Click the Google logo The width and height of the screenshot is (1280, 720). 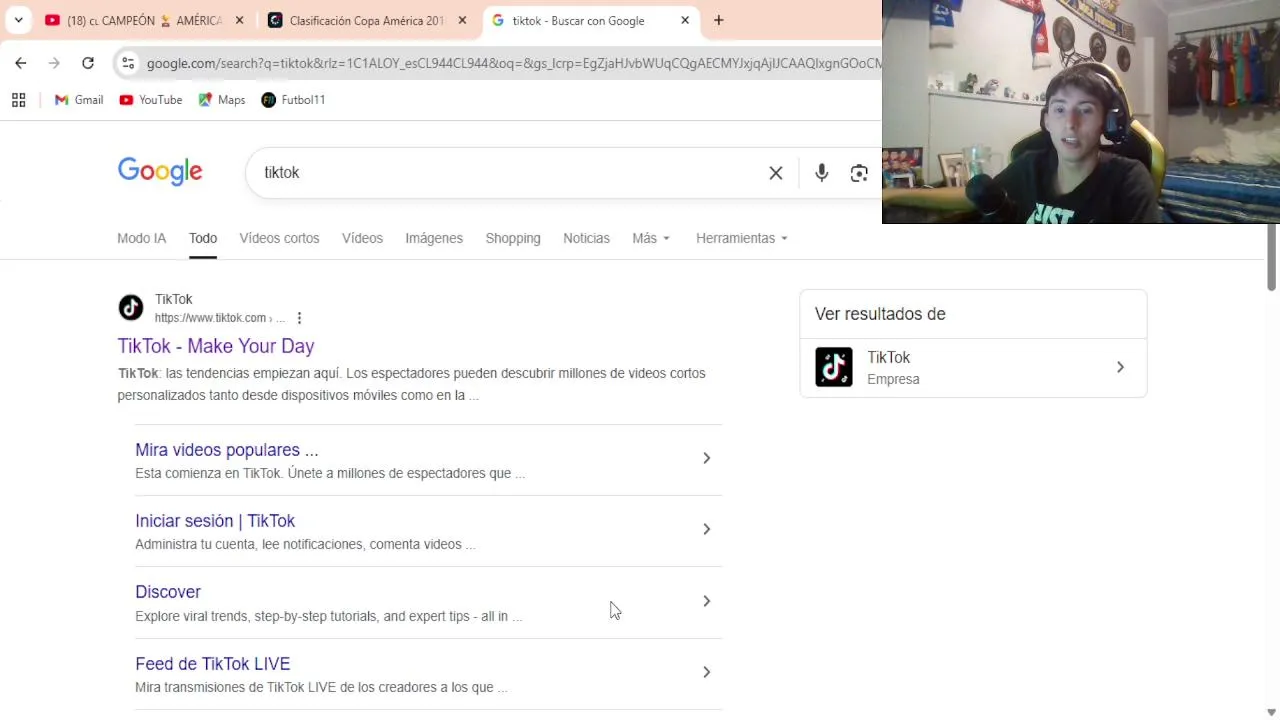tap(160, 172)
